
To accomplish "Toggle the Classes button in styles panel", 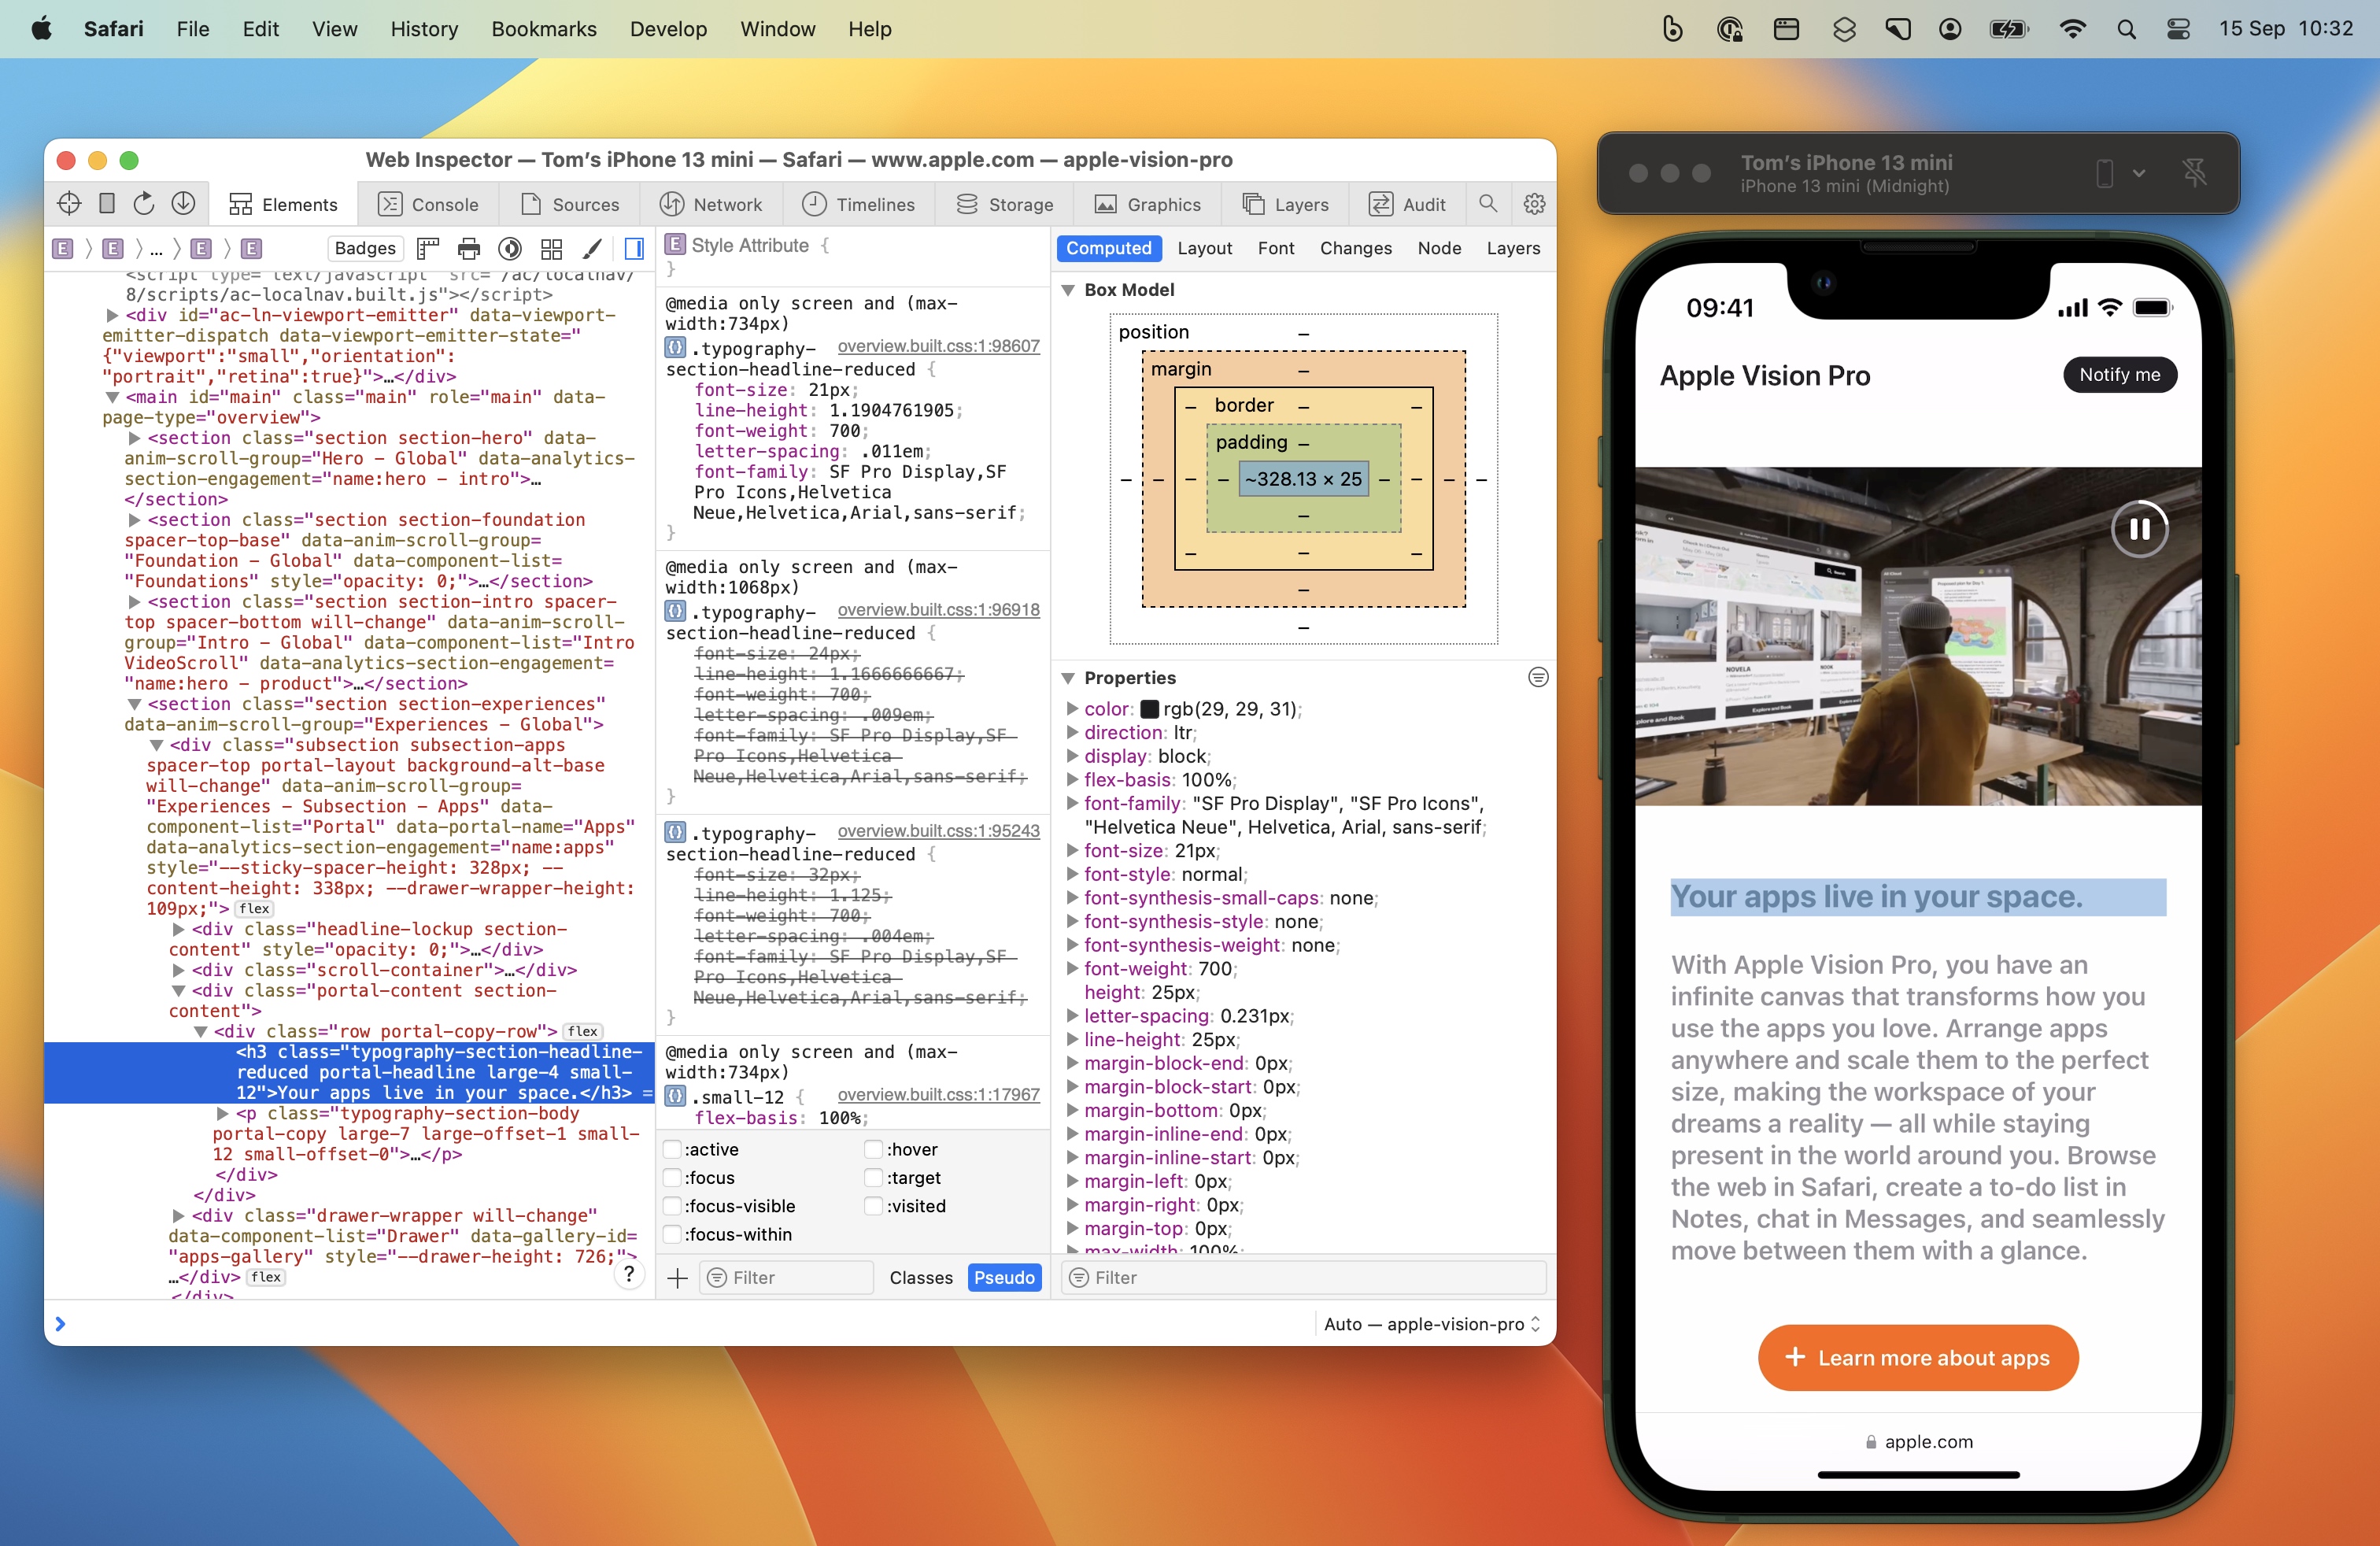I will (x=921, y=1277).
